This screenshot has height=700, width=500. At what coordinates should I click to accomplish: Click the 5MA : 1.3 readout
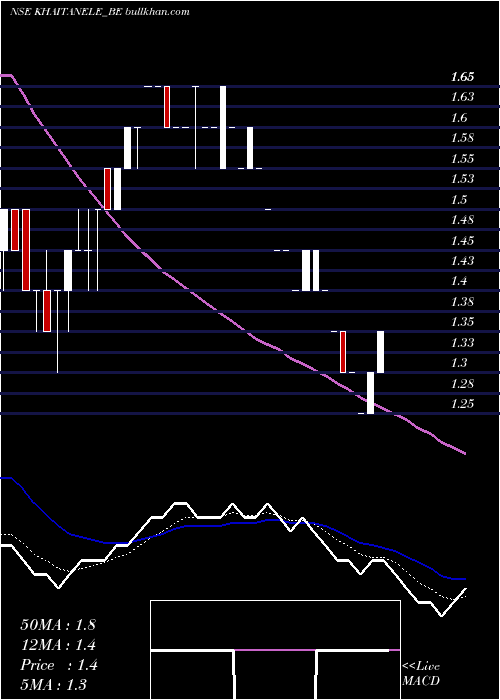pyautogui.click(x=54, y=684)
